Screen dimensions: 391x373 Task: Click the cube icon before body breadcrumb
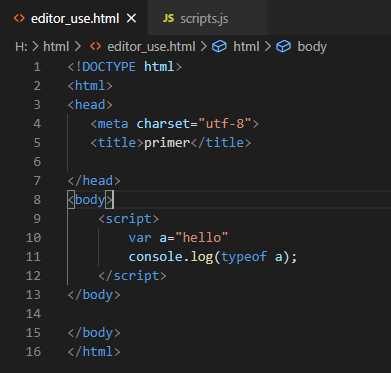point(283,47)
